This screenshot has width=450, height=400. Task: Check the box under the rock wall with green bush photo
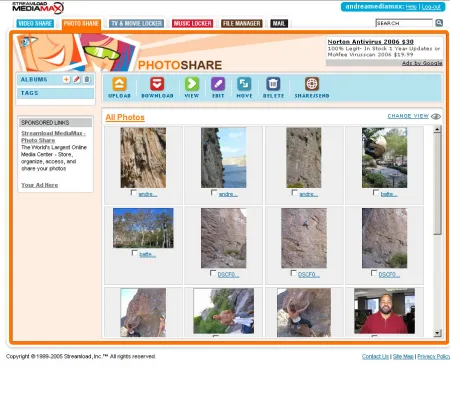[x=374, y=273]
